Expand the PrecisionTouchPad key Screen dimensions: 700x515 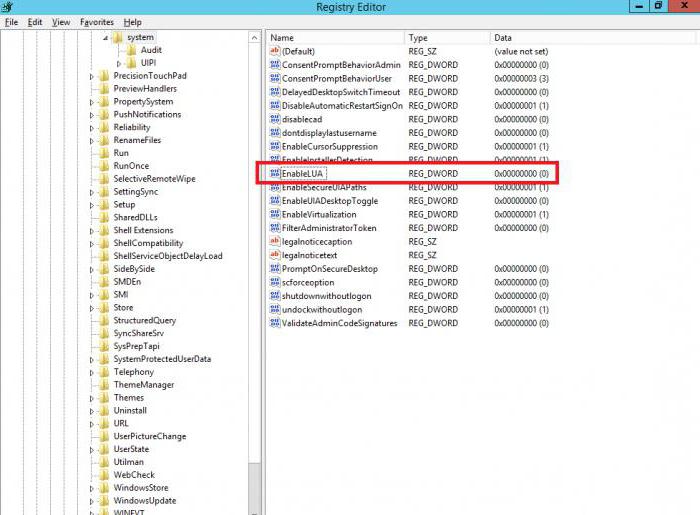coord(92,76)
